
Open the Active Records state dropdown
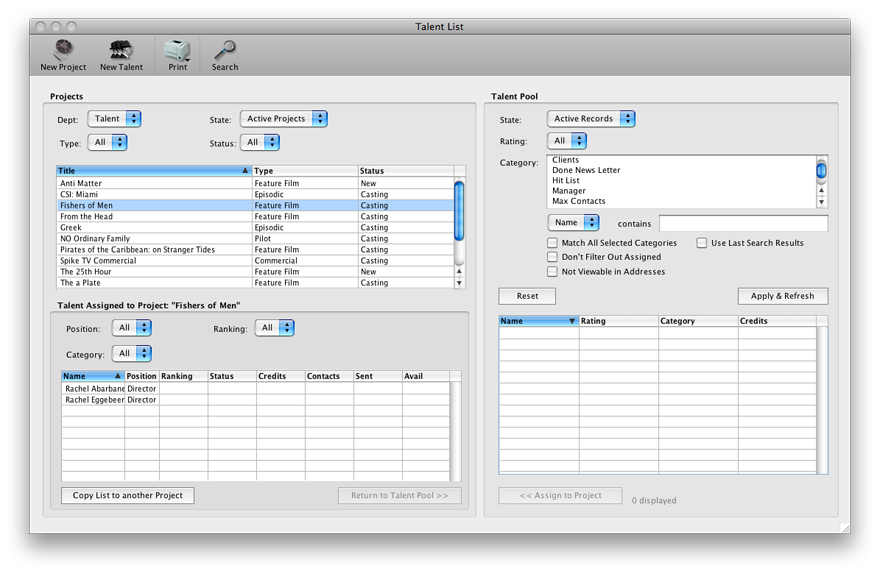(x=591, y=119)
